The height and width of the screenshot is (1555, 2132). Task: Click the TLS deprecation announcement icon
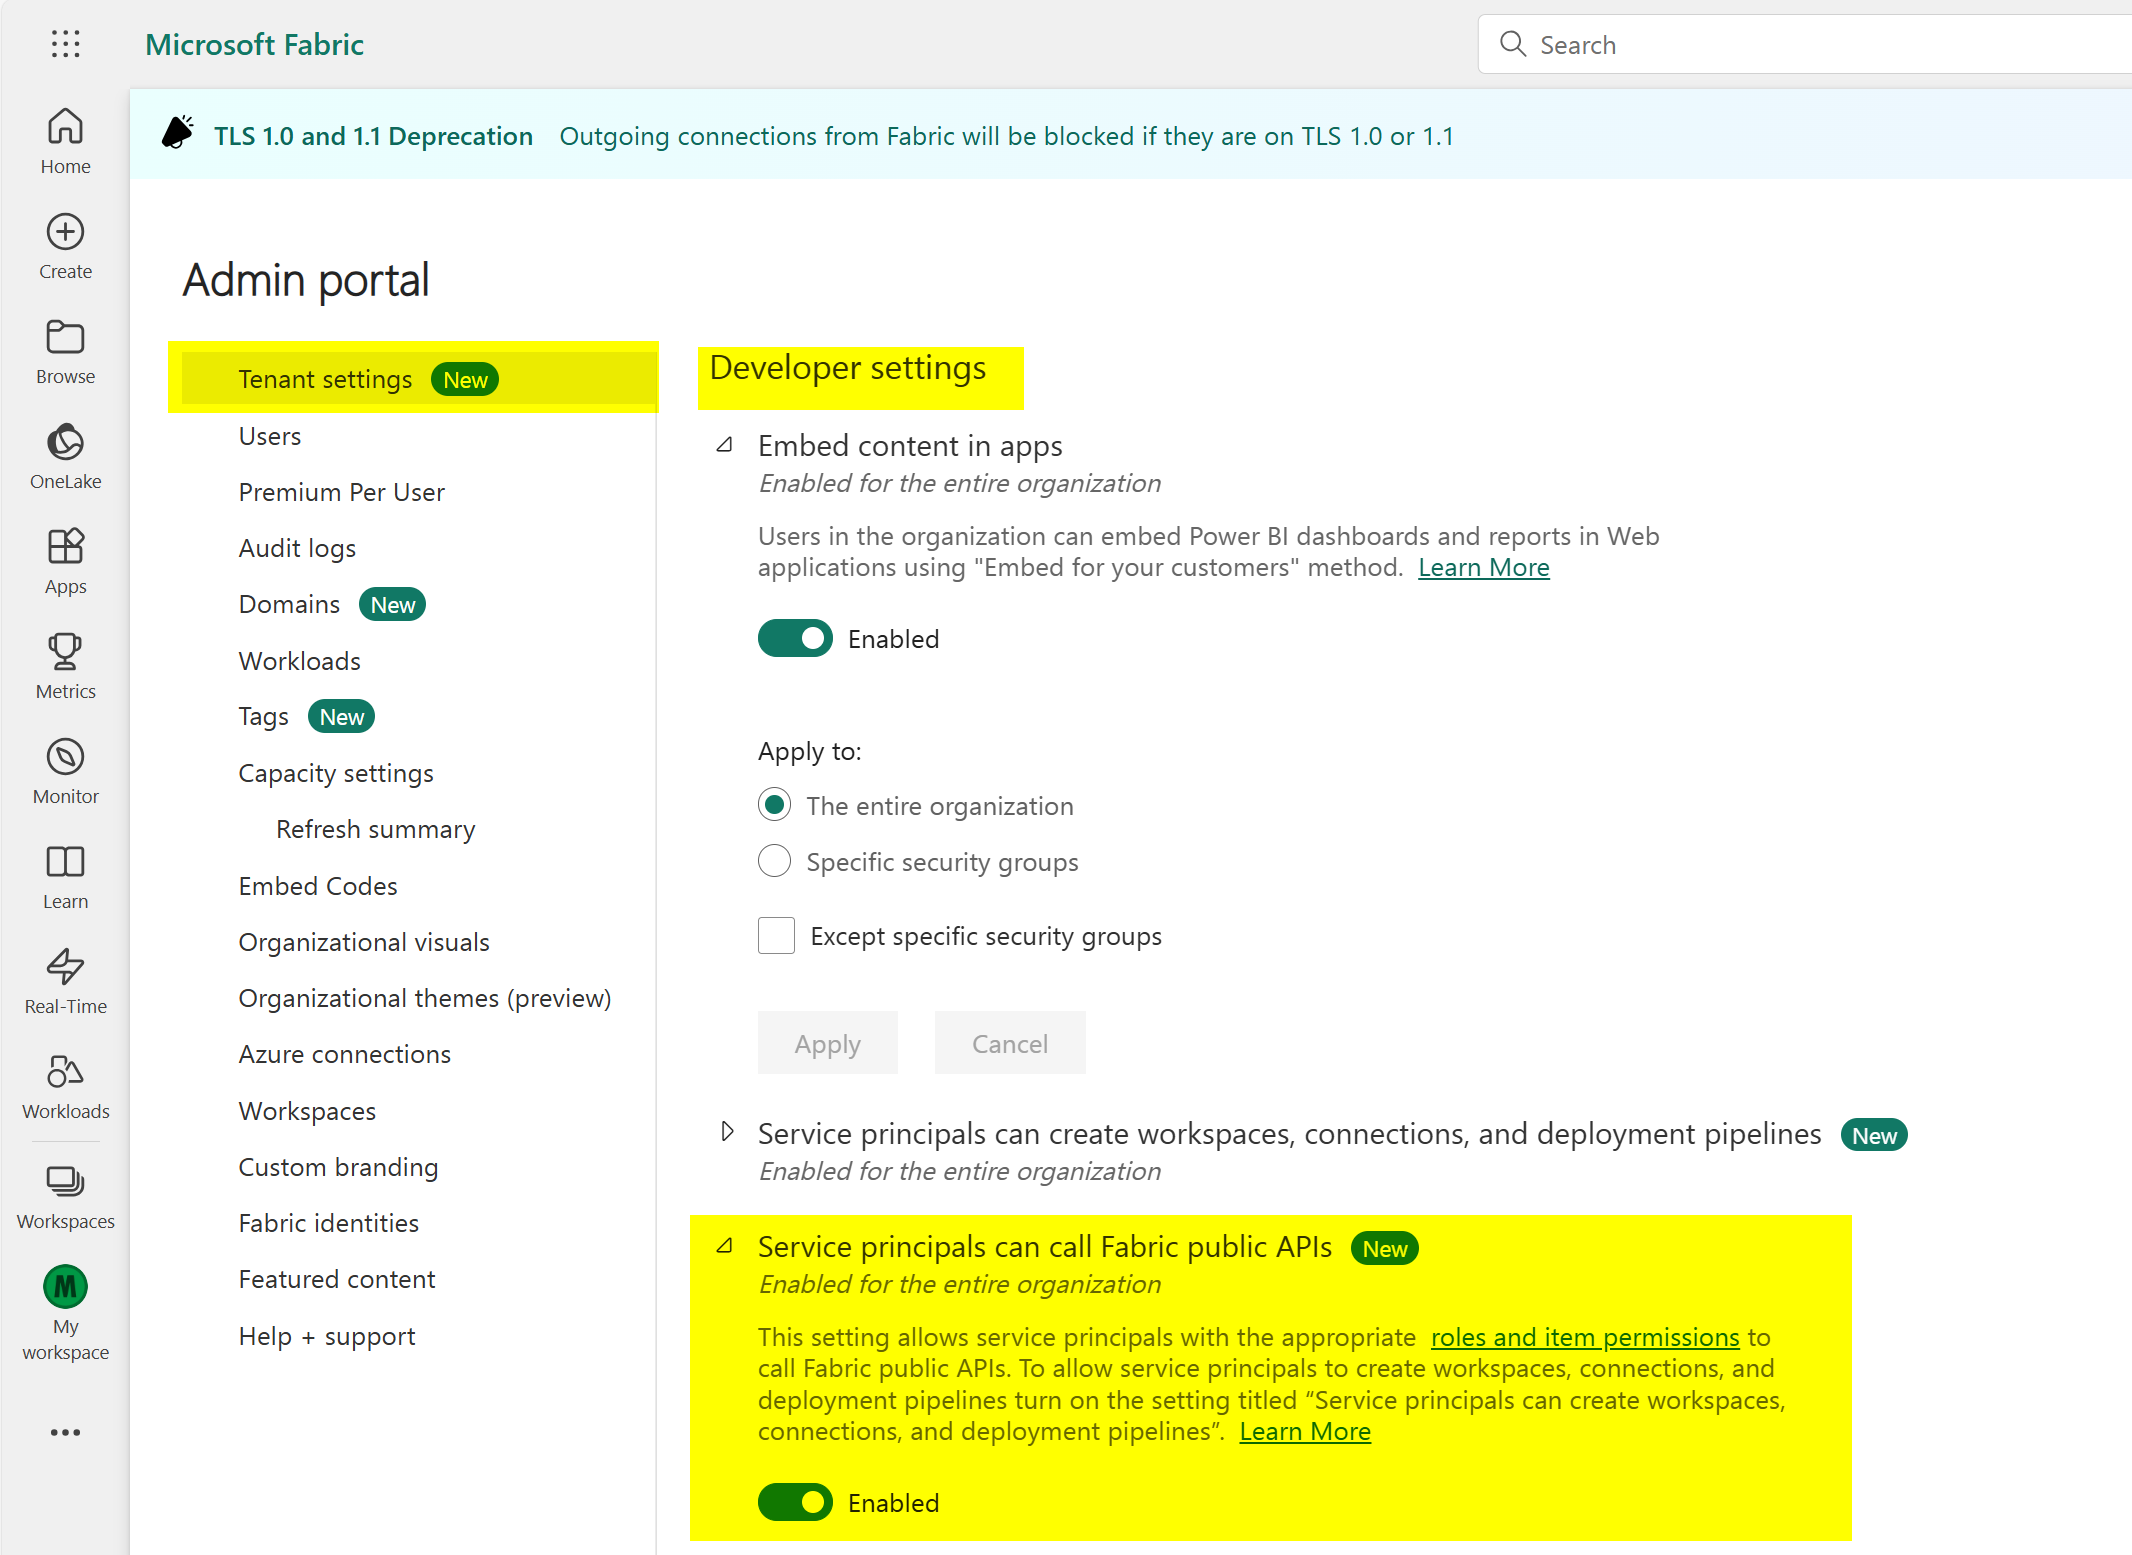[178, 133]
